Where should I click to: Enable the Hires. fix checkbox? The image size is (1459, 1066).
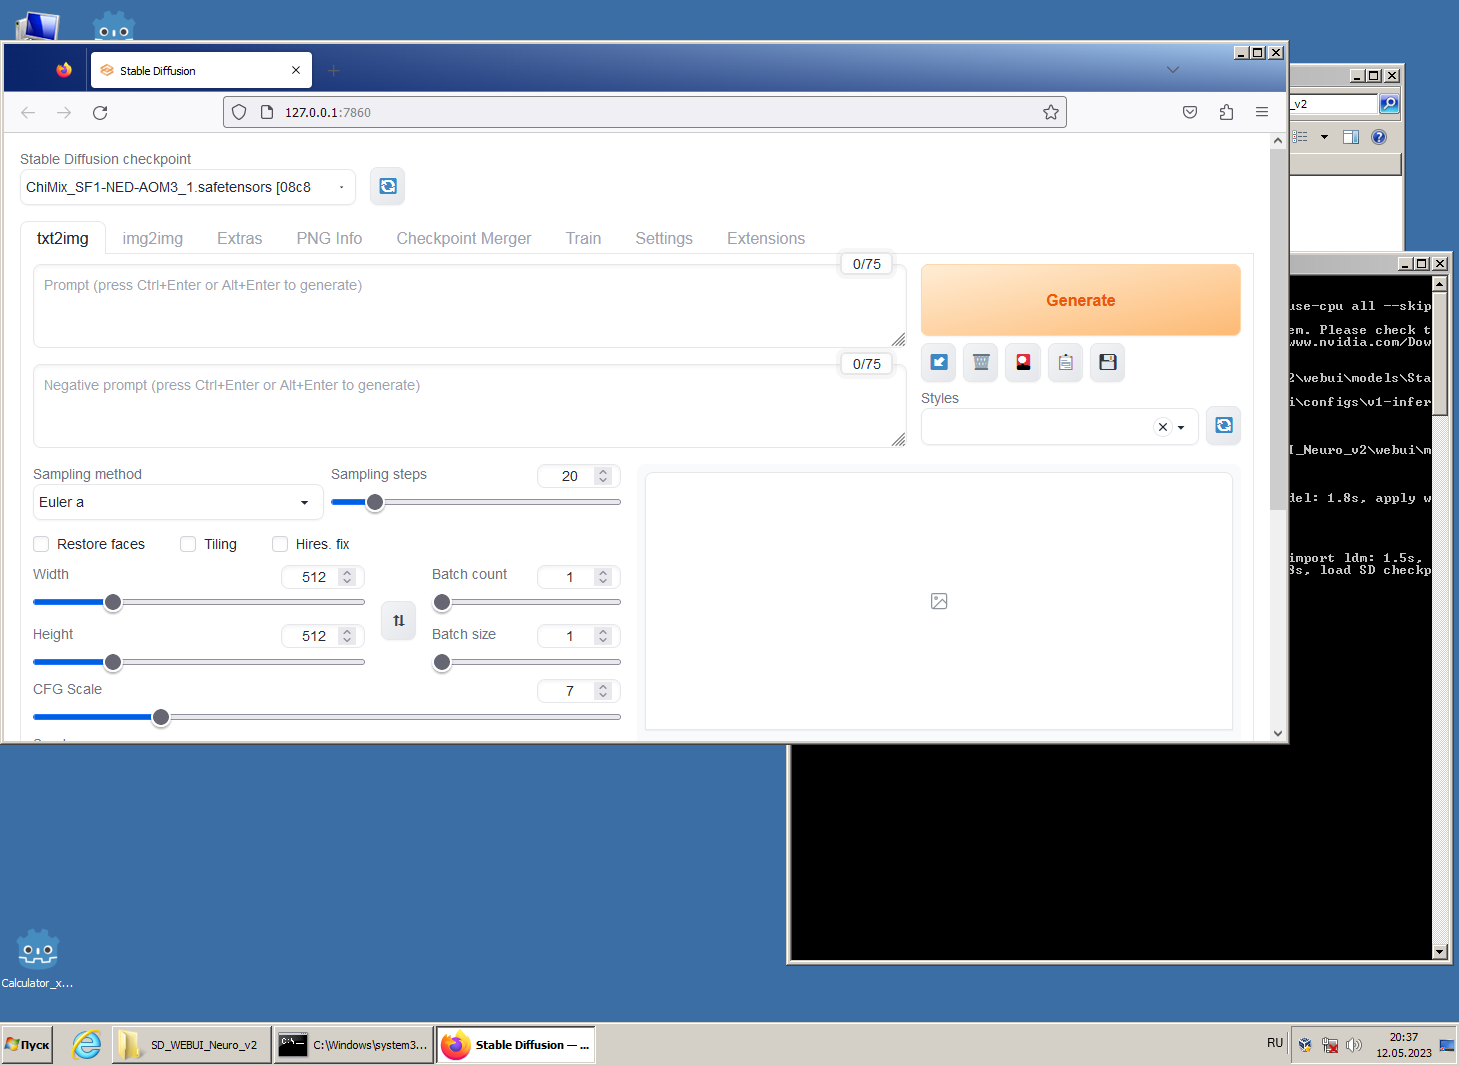coord(280,544)
